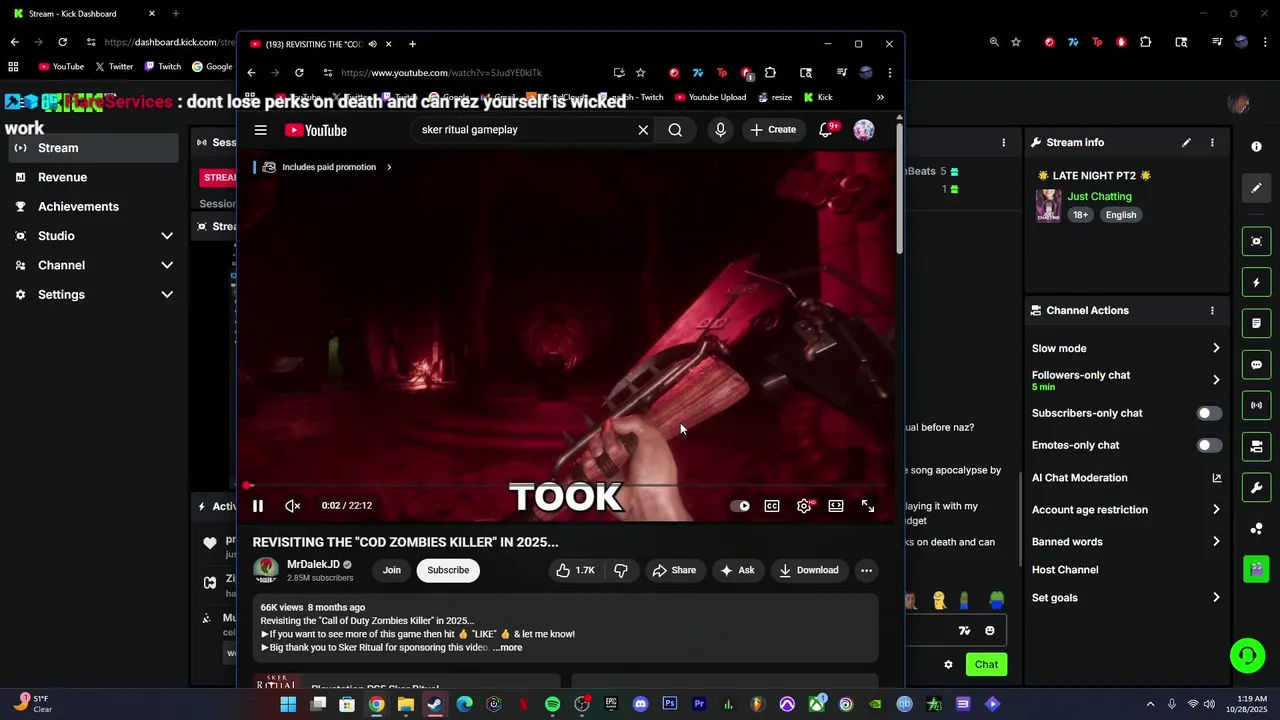
Task: Toggle Emotes-only chat switch
Action: [x=1209, y=445]
